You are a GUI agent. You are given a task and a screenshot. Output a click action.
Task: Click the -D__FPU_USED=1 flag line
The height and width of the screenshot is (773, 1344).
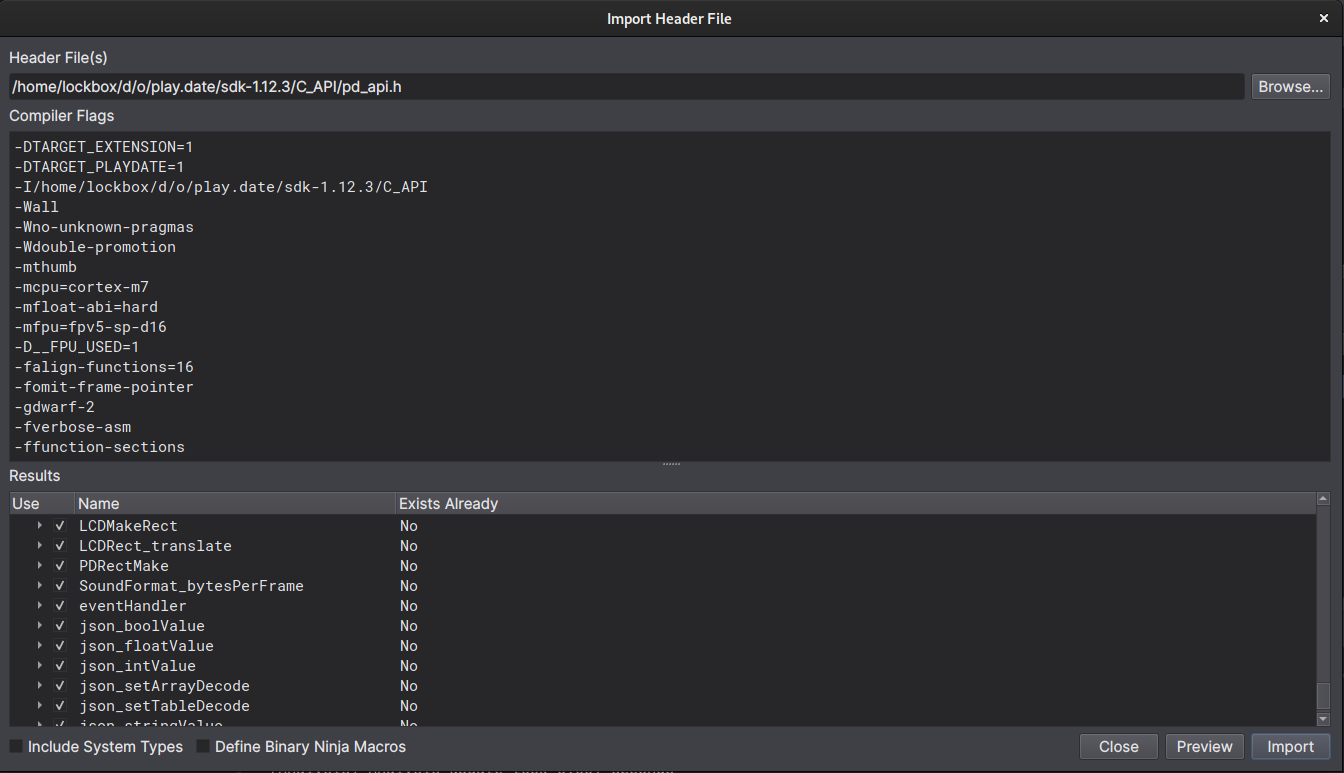(77, 347)
